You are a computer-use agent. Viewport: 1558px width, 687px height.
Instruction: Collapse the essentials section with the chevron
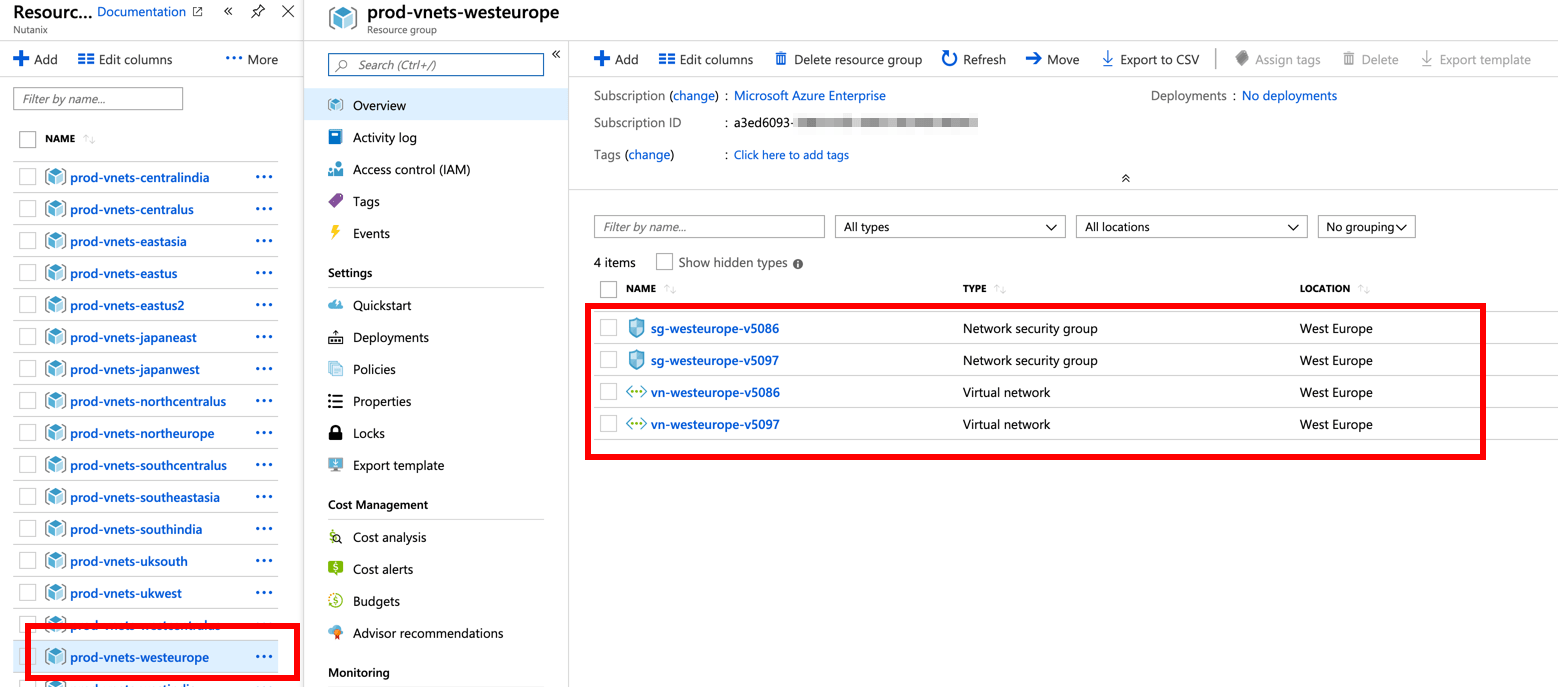[1125, 178]
